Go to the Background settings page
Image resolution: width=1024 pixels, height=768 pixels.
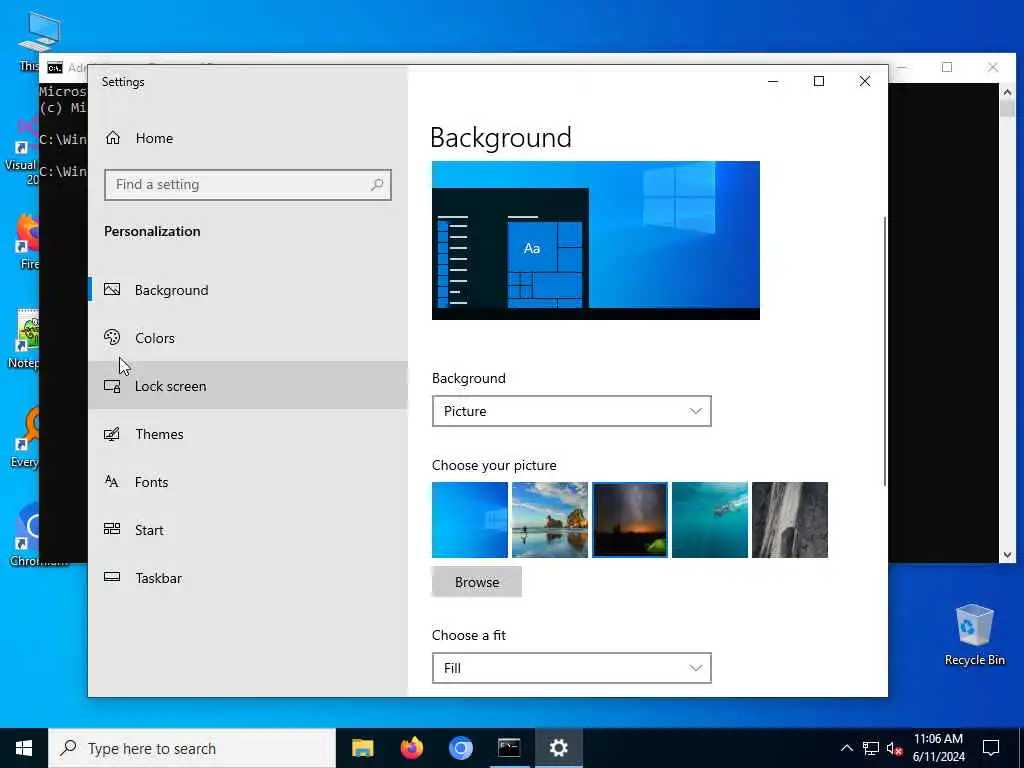pos(248,290)
